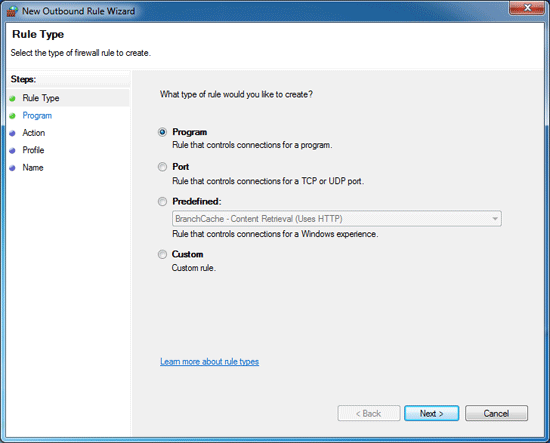Click the blue bullet beside Profile step
The width and height of the screenshot is (550, 443).
(13, 150)
